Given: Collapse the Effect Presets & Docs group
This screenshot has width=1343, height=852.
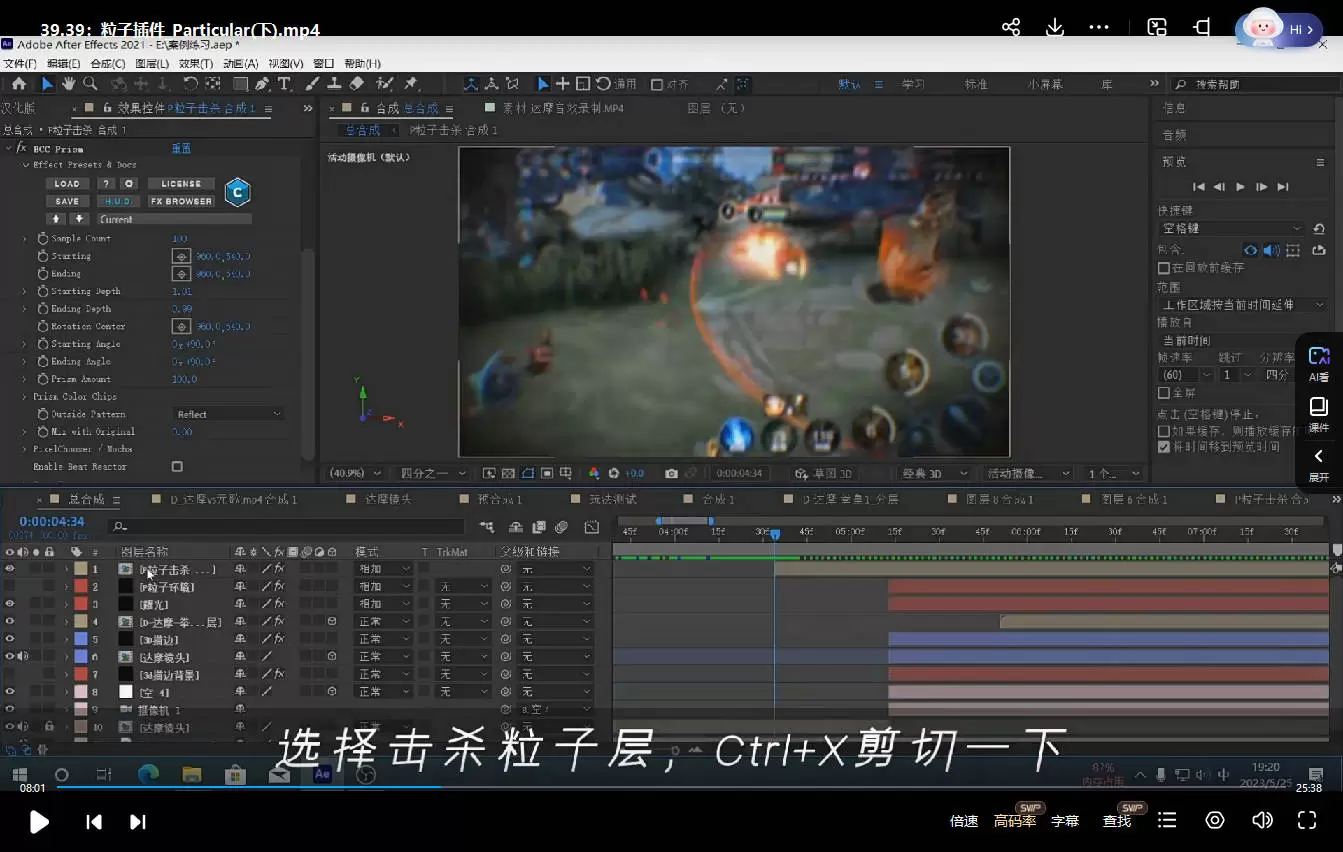Looking at the screenshot, I should [27, 165].
